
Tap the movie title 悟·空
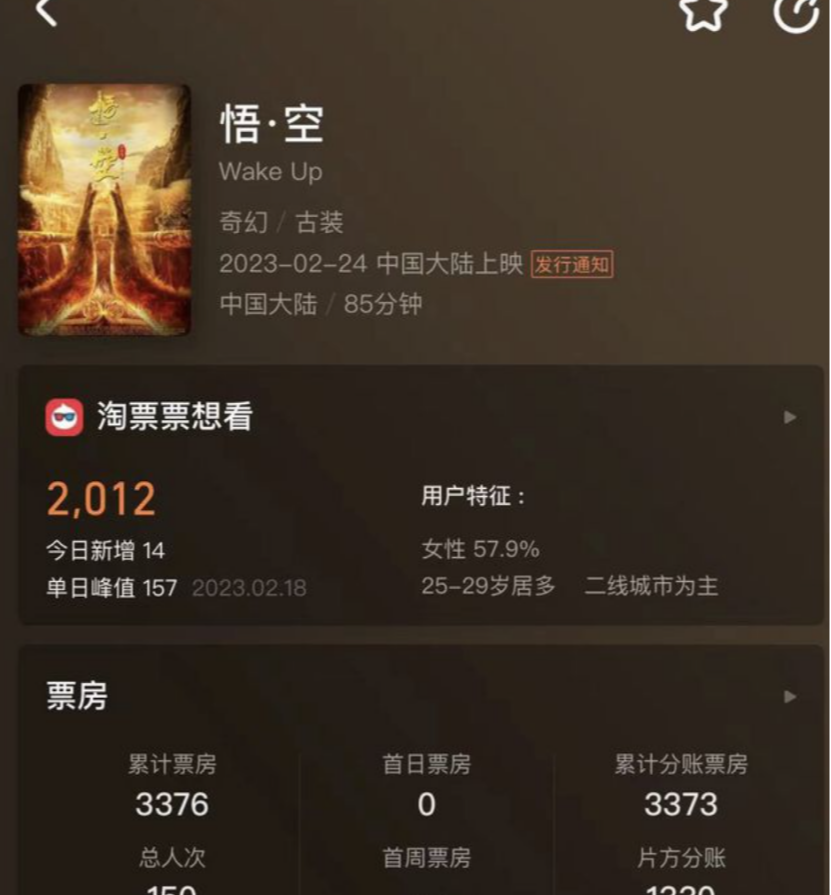click(272, 123)
